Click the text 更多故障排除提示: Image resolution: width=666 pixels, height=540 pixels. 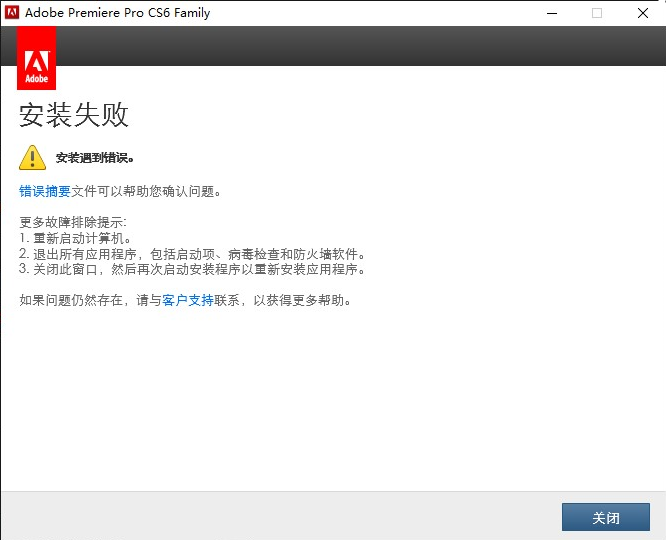[73, 222]
